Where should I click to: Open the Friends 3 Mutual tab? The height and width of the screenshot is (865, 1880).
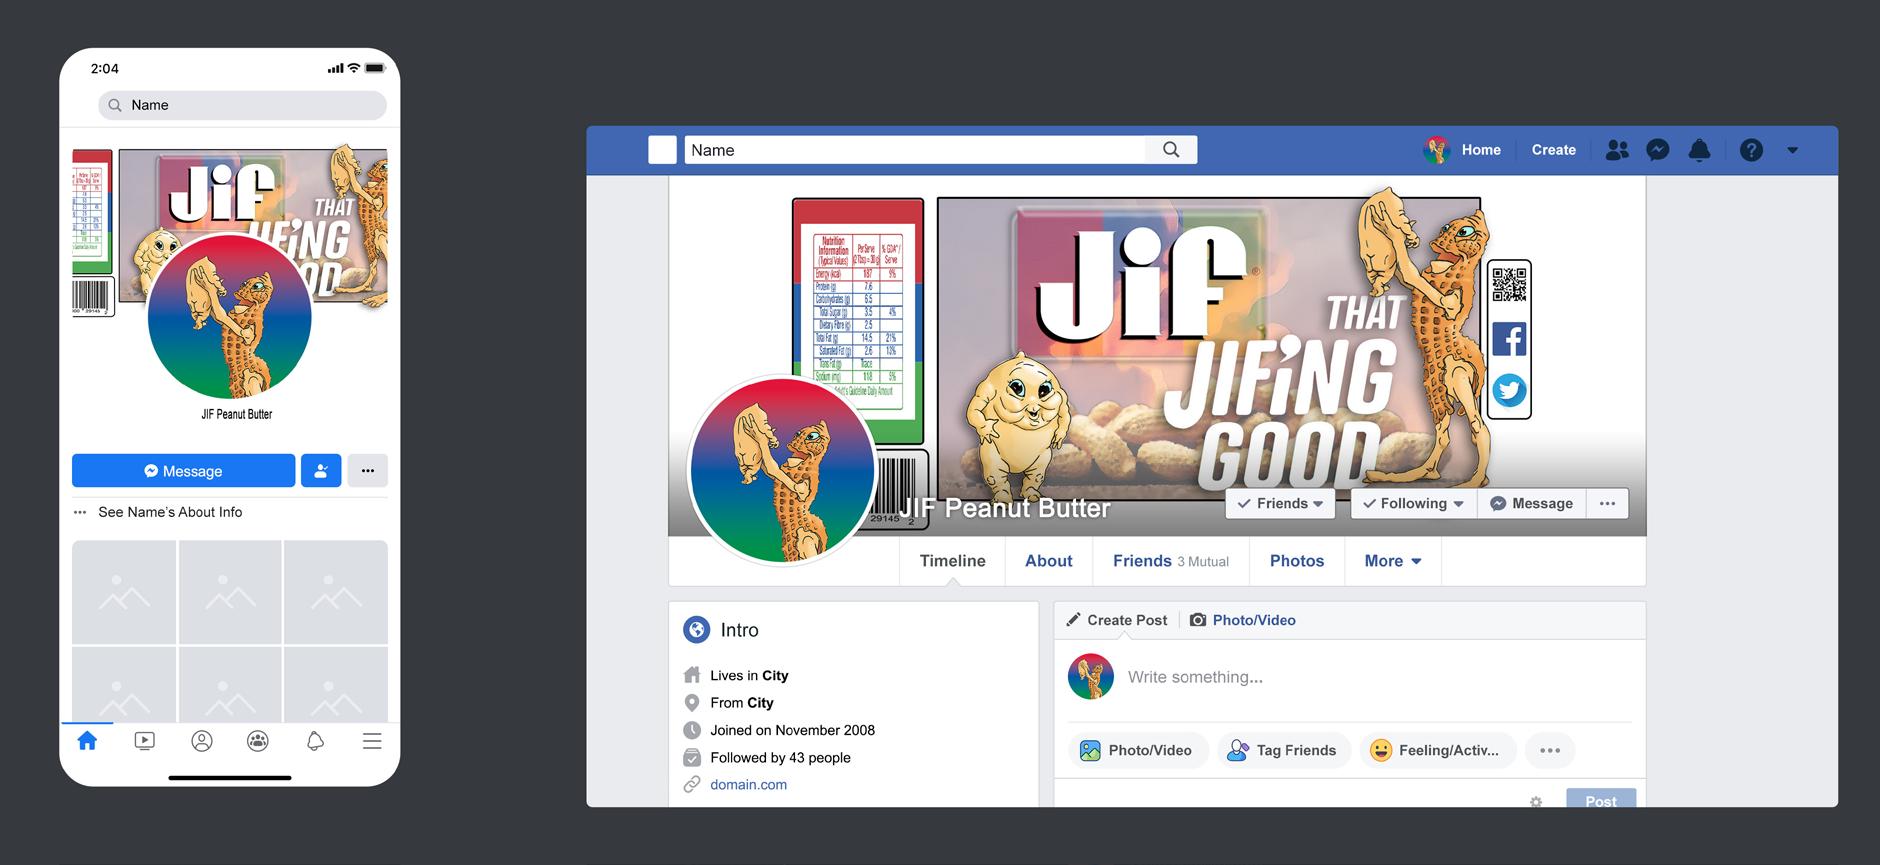click(1171, 561)
